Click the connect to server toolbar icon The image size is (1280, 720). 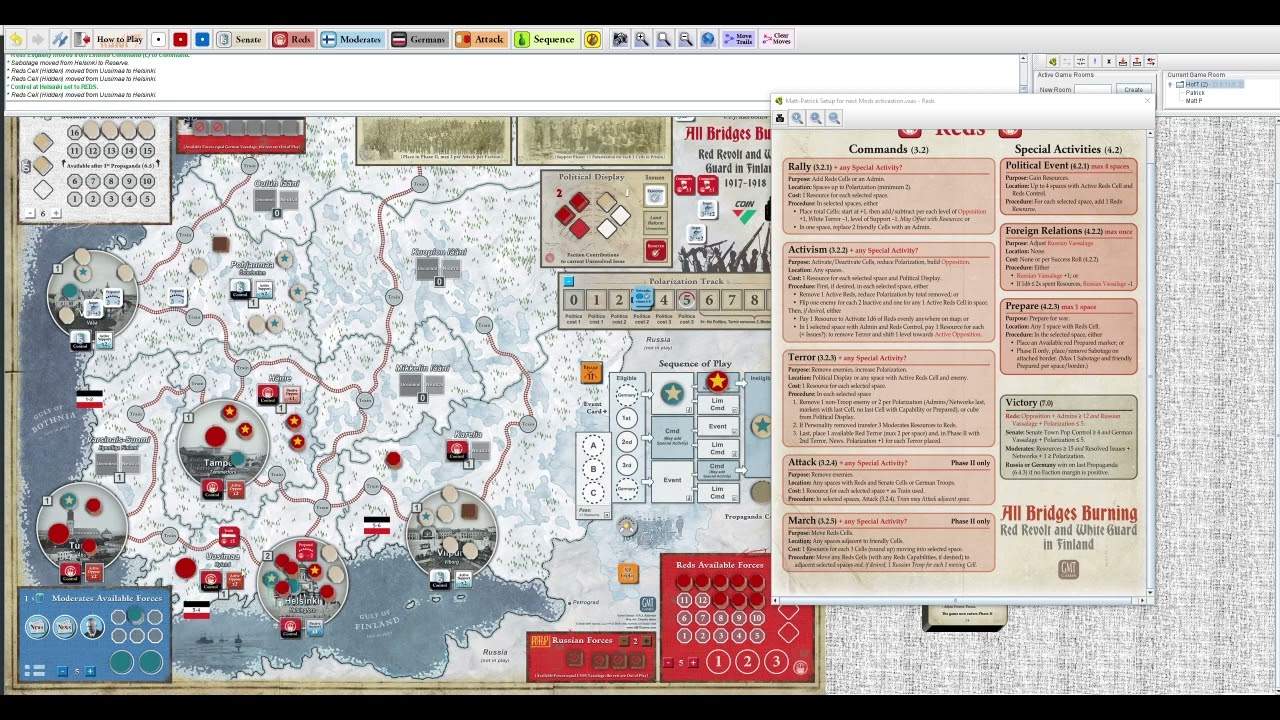click(x=59, y=39)
